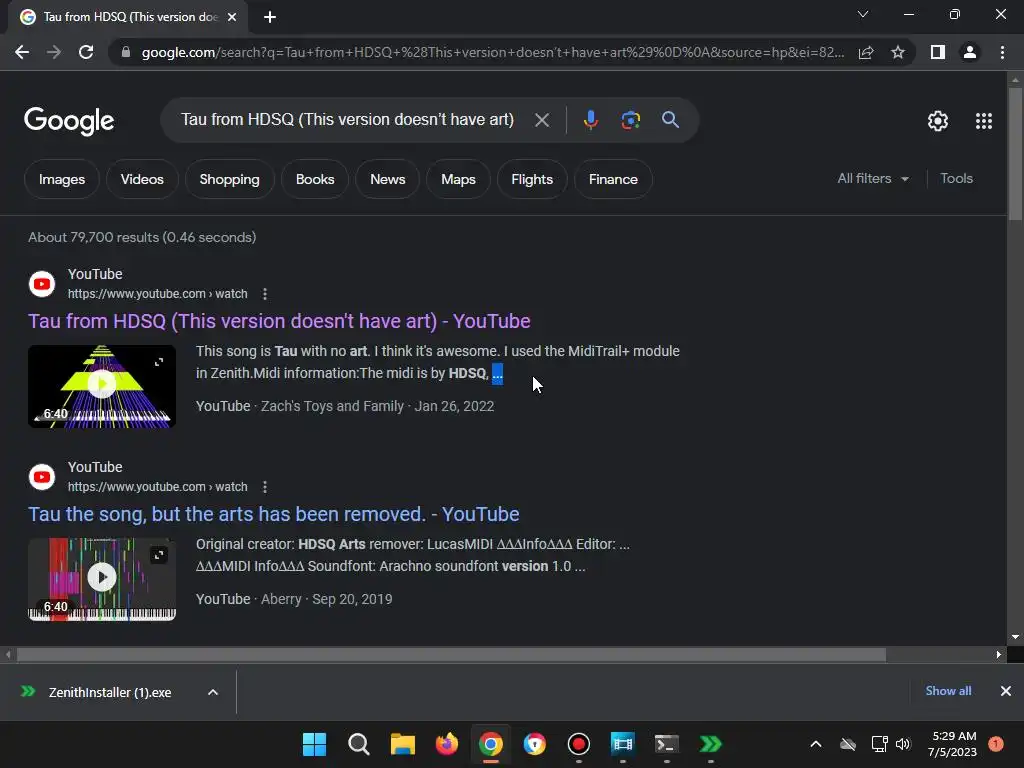Click the browser address bar URL
The height and width of the screenshot is (768, 1024).
(493, 52)
